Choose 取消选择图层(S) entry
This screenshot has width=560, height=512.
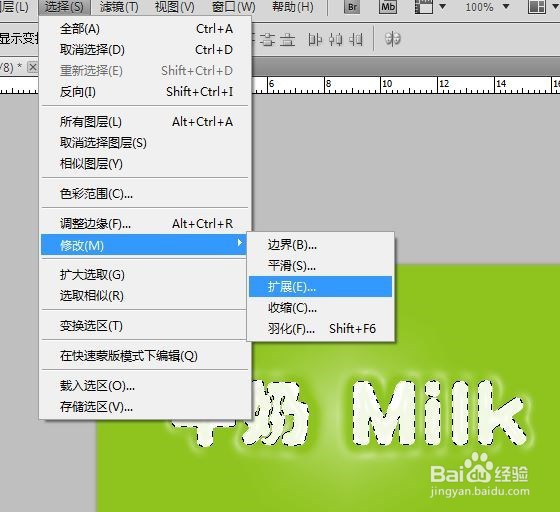145,143
